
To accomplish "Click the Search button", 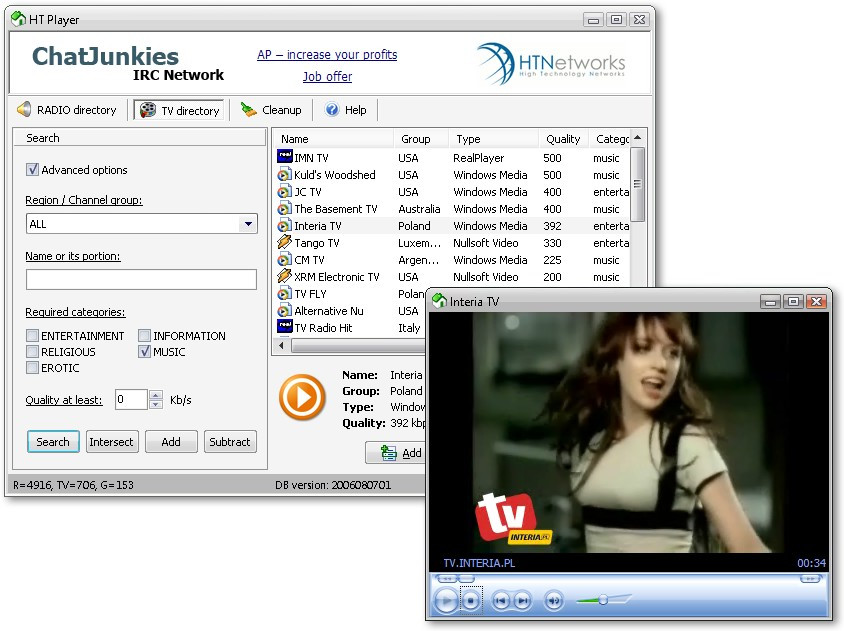I will click(x=53, y=441).
